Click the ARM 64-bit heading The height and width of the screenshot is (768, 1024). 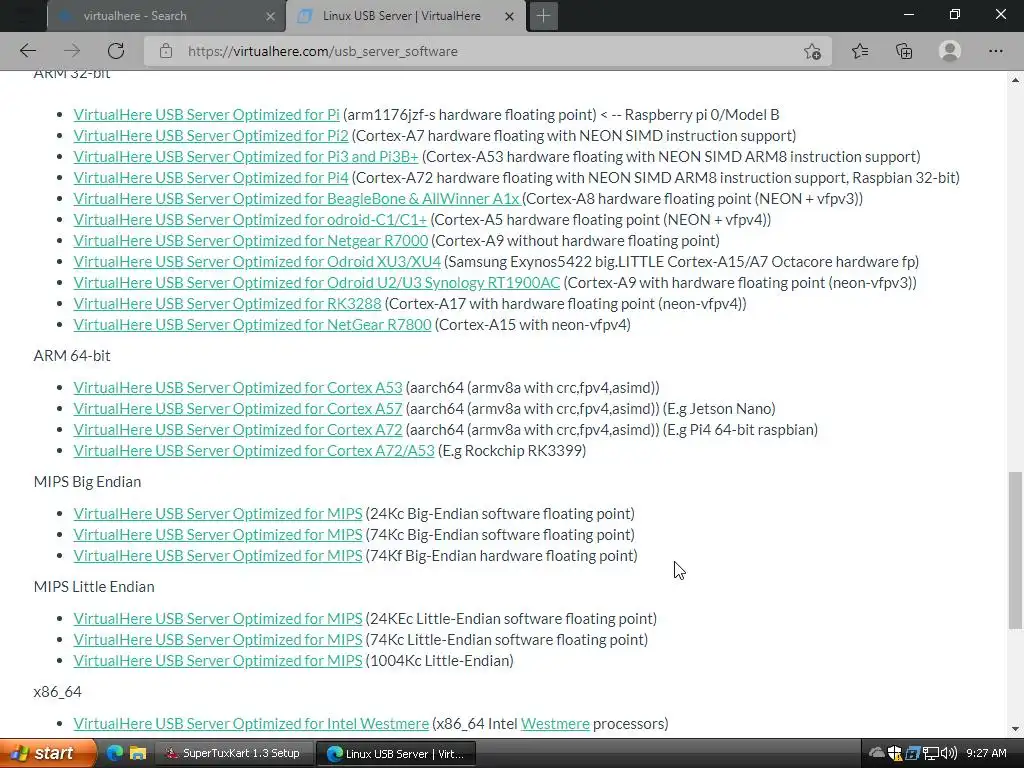pos(72,355)
